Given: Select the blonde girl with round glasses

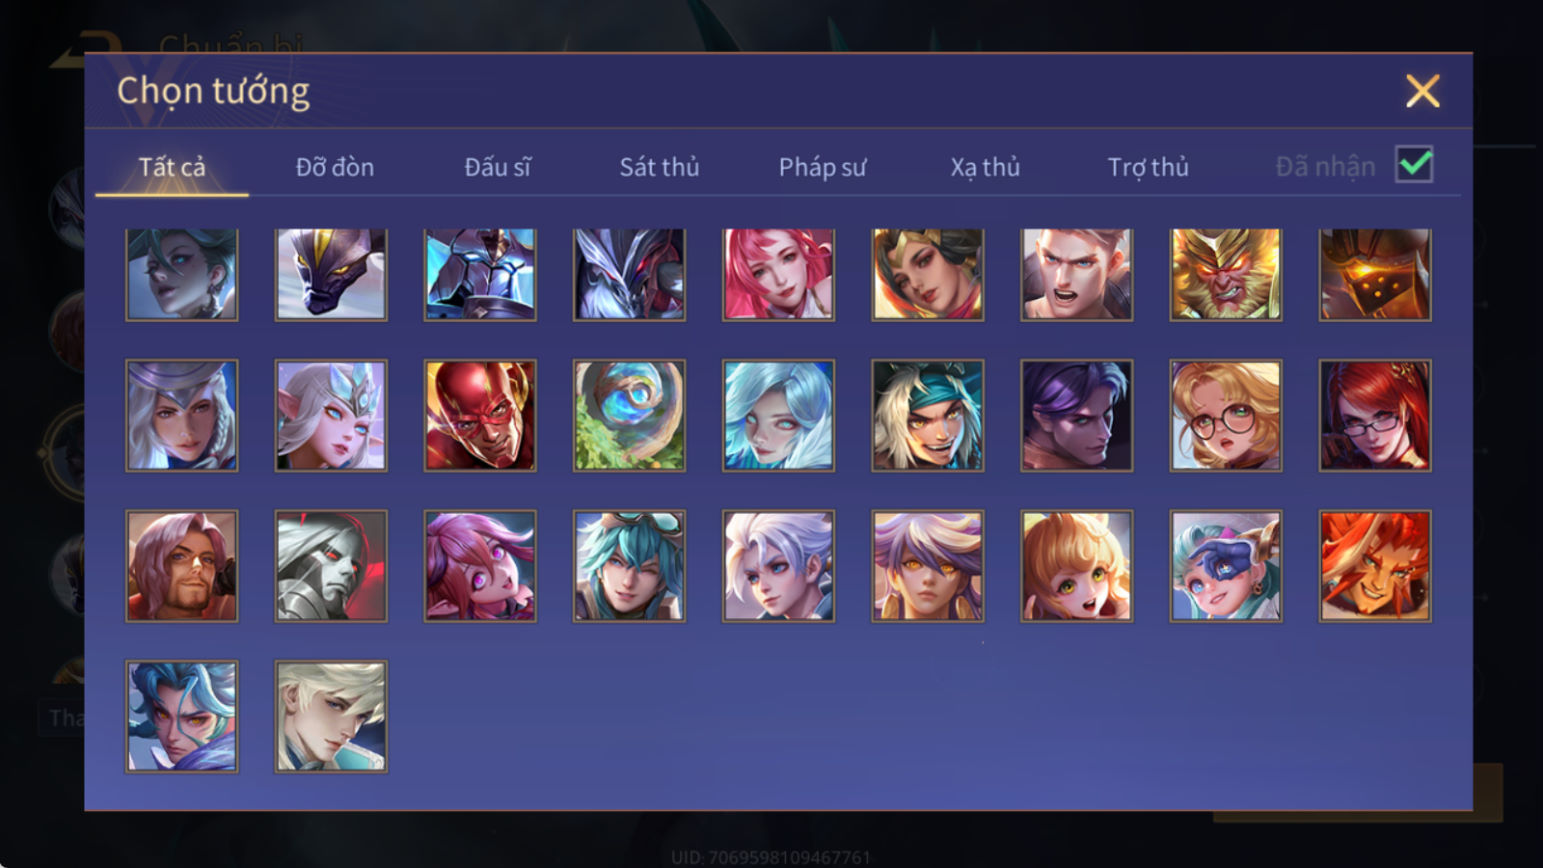Looking at the screenshot, I should click(x=1225, y=415).
